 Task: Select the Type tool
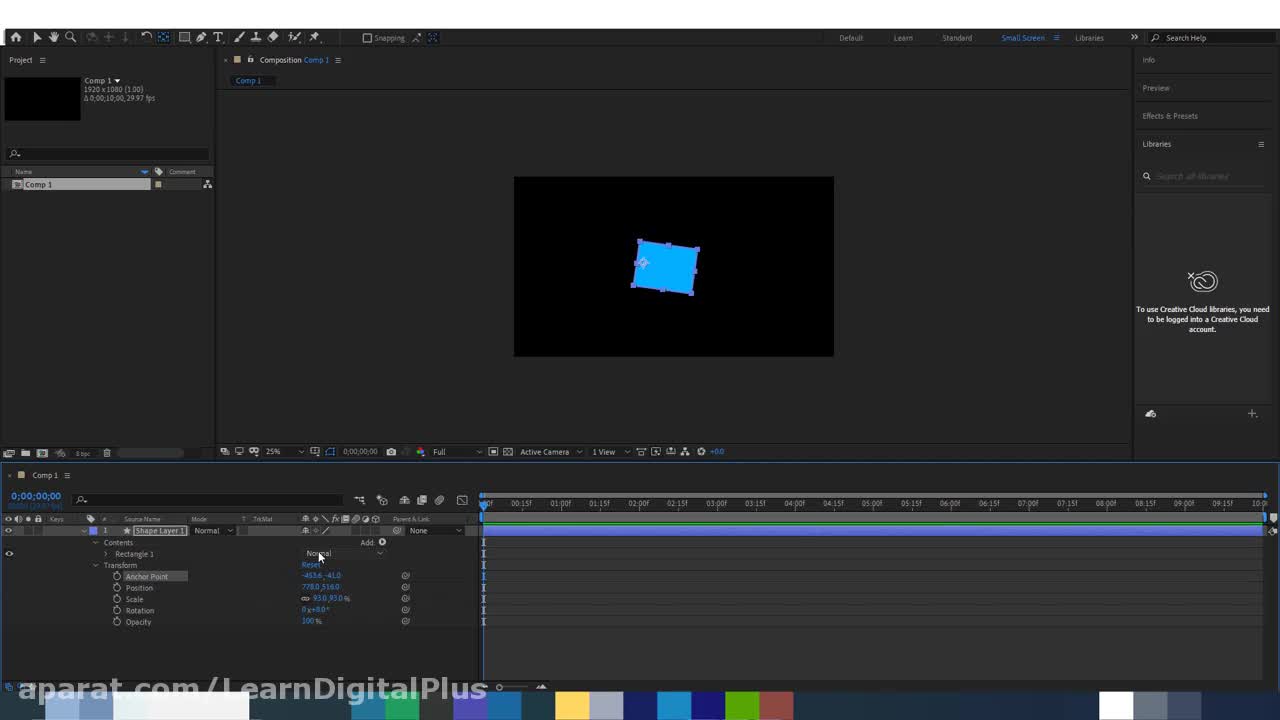click(218, 37)
